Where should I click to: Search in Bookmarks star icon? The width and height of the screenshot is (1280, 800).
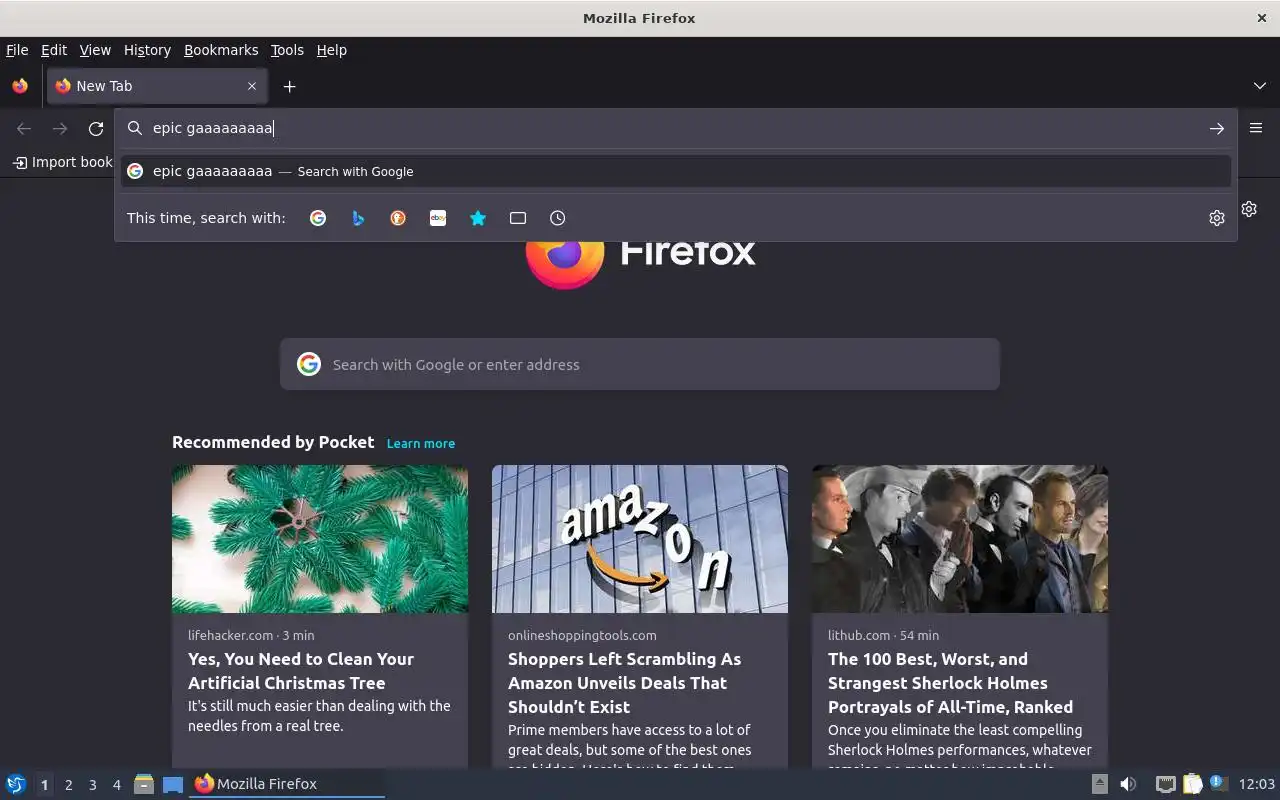[x=478, y=218]
